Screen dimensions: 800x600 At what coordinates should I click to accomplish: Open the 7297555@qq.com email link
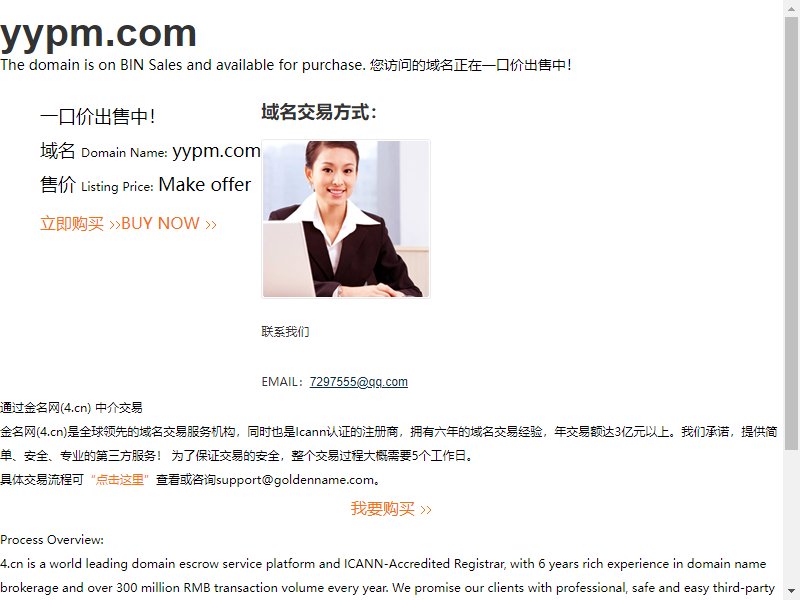coord(358,382)
